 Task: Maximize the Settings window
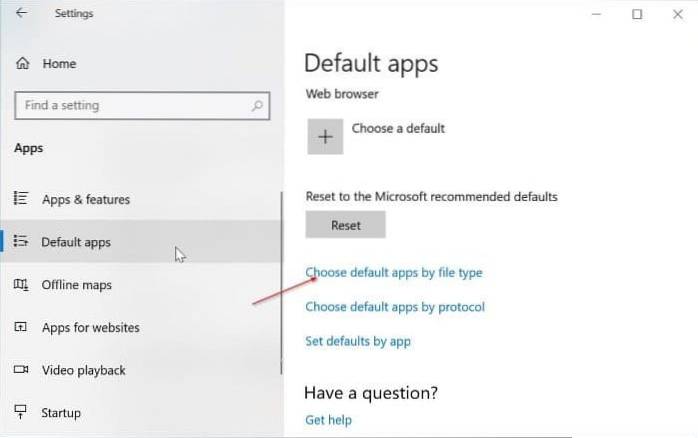point(637,14)
